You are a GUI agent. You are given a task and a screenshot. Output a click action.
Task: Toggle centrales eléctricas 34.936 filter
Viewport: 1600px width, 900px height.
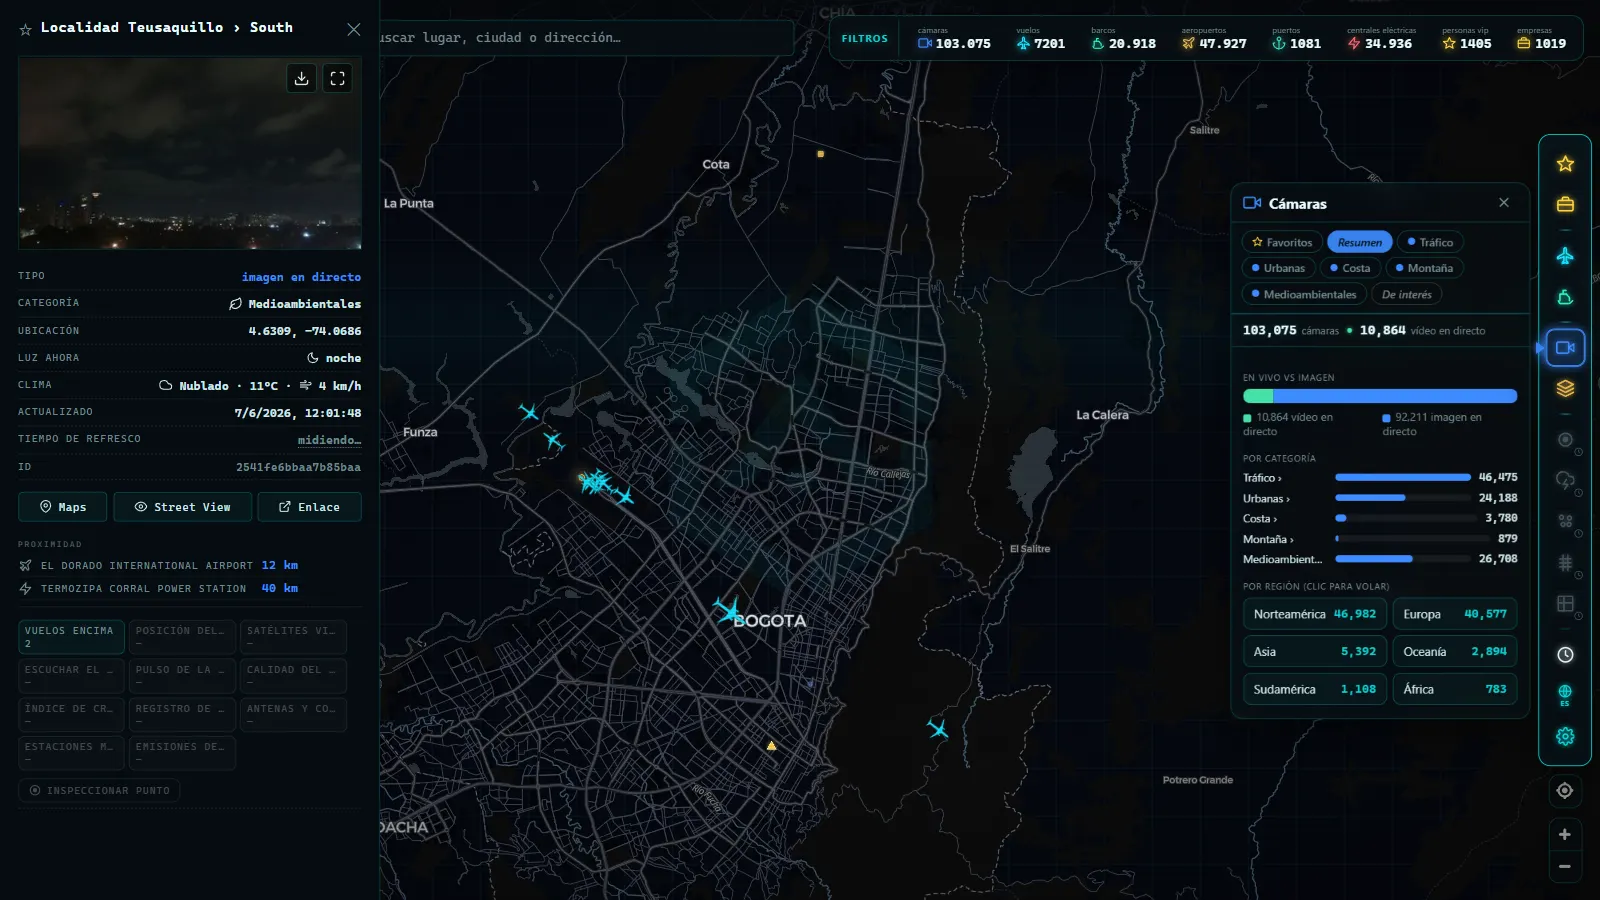(1380, 39)
